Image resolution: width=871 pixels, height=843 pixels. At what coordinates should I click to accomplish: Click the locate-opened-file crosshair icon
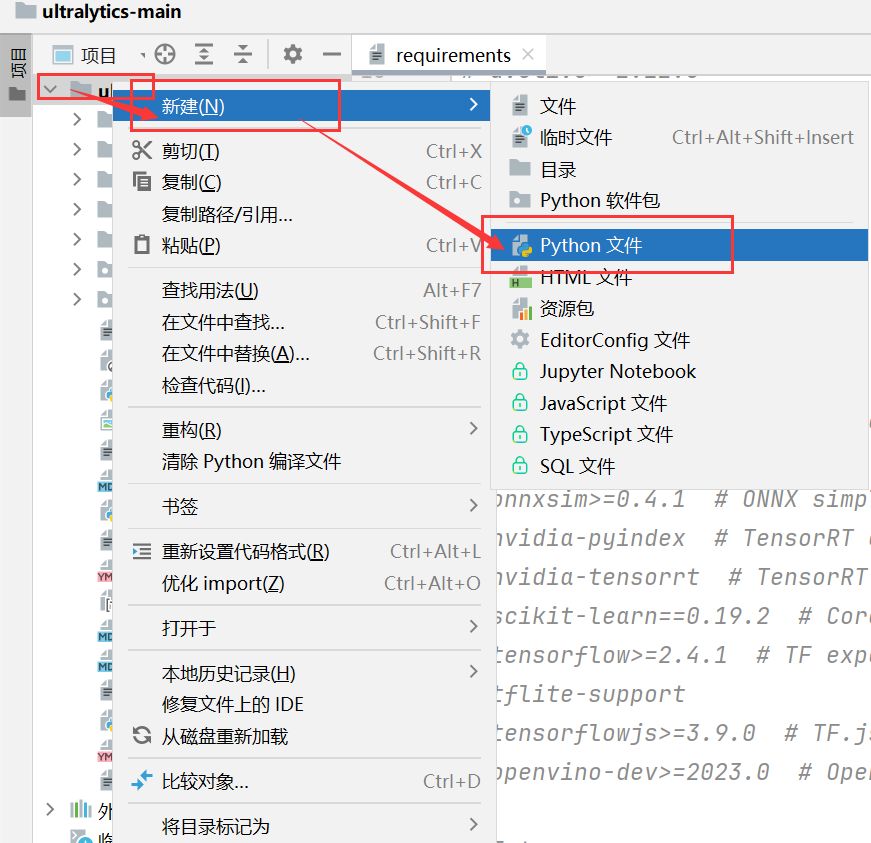click(x=165, y=55)
